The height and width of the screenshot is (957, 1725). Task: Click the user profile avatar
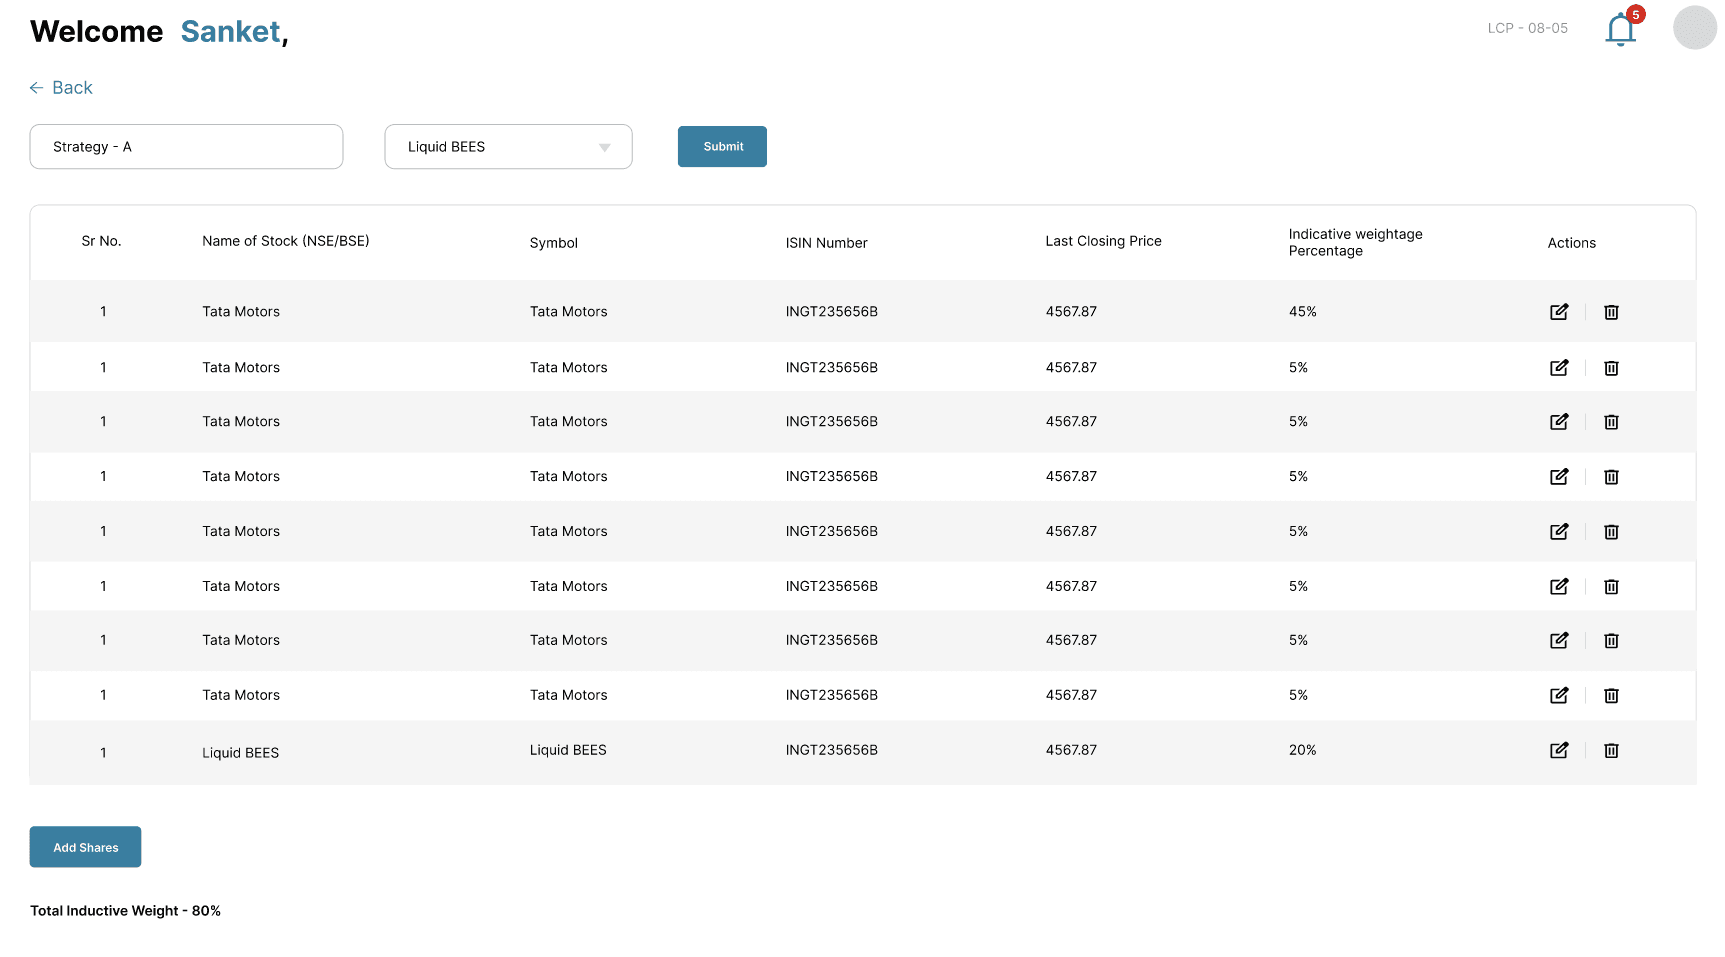[x=1694, y=28]
